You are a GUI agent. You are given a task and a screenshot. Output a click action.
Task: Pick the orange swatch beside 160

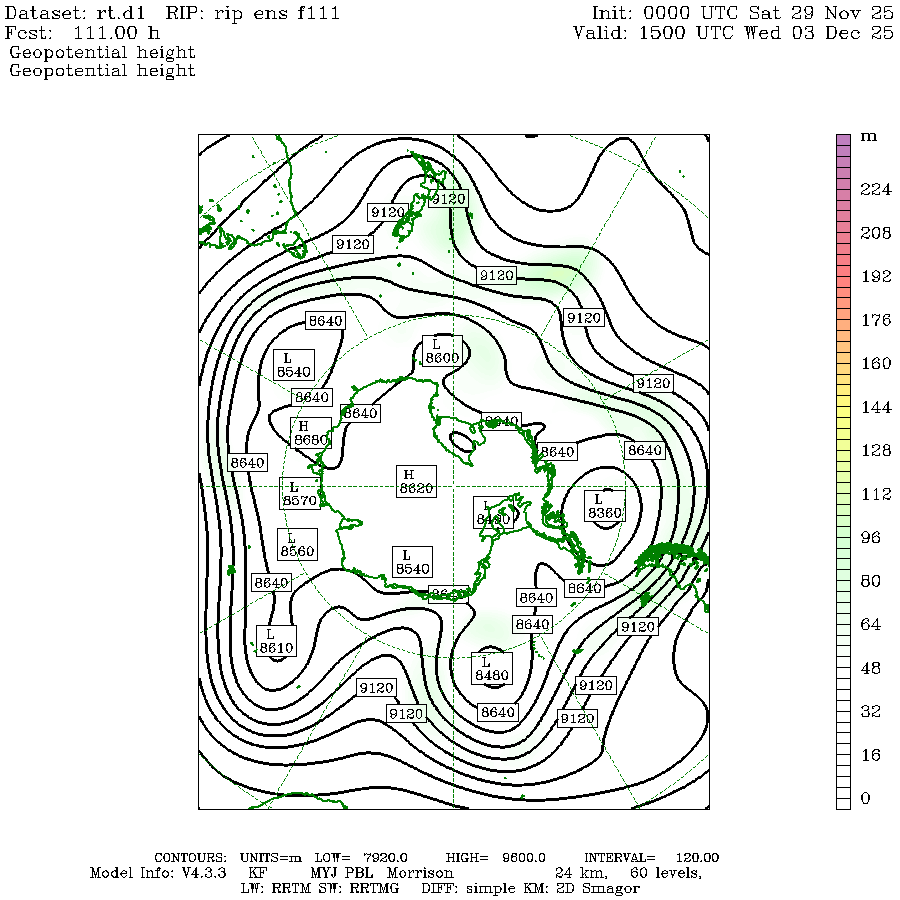point(843,359)
